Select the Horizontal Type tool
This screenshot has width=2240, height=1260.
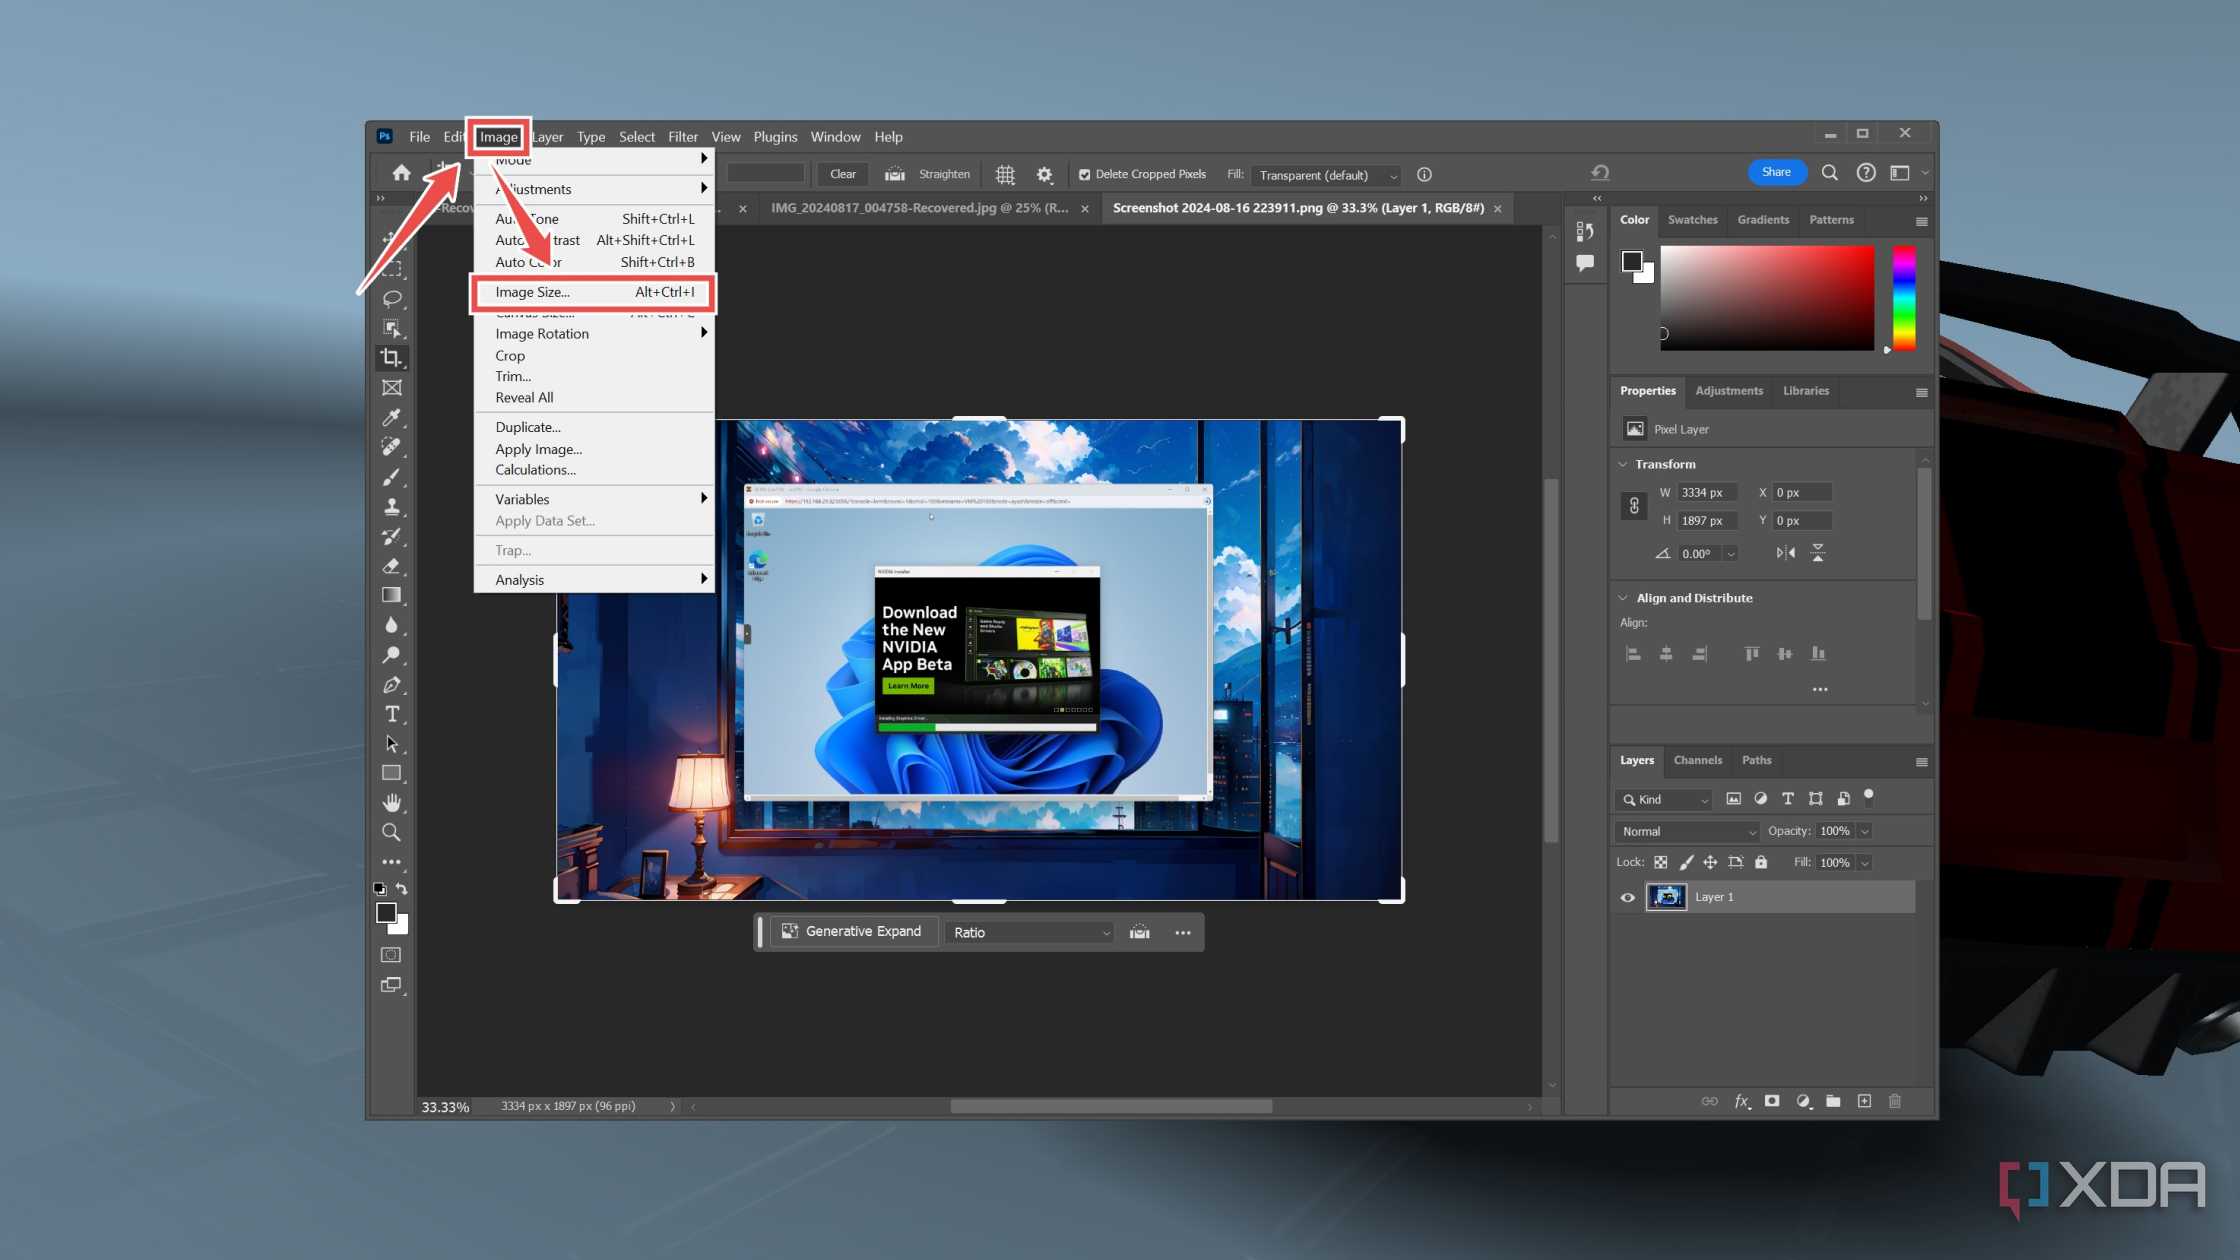pyautogui.click(x=391, y=714)
